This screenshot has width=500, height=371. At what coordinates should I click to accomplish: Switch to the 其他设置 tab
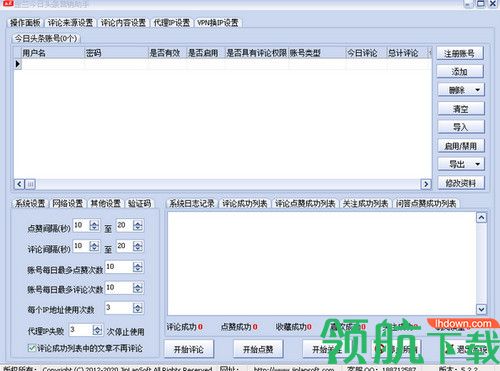tap(106, 203)
